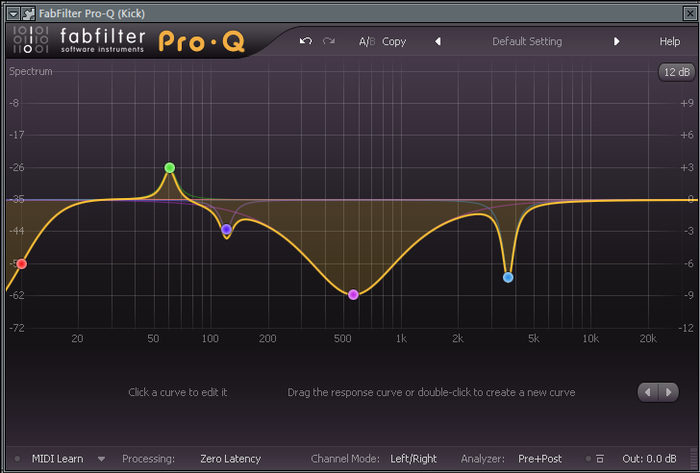
Task: Change the Left/Right channel mode
Action: [x=413, y=459]
